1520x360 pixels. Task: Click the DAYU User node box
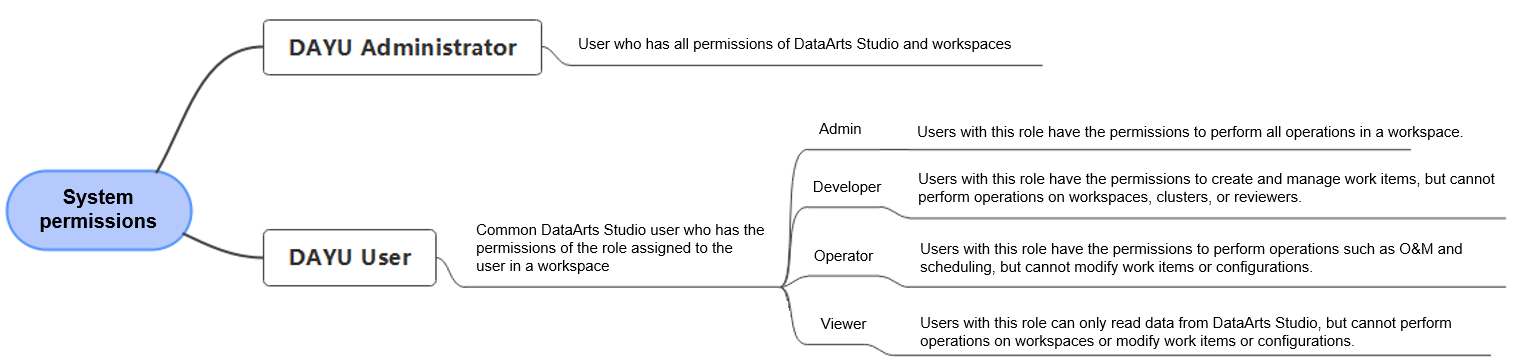[x=350, y=257]
